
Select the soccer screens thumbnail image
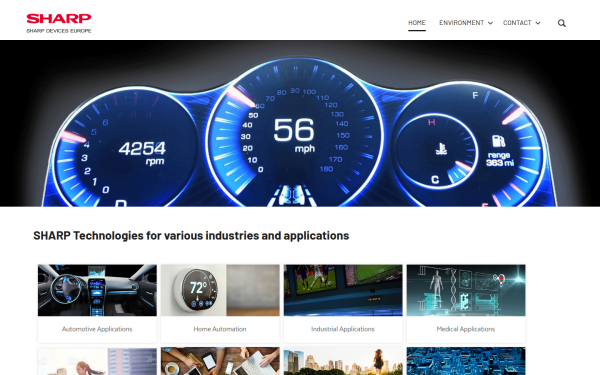pos(343,290)
